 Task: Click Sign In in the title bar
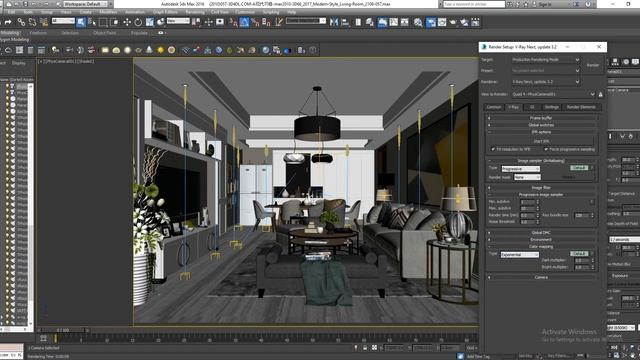(x=544, y=4)
